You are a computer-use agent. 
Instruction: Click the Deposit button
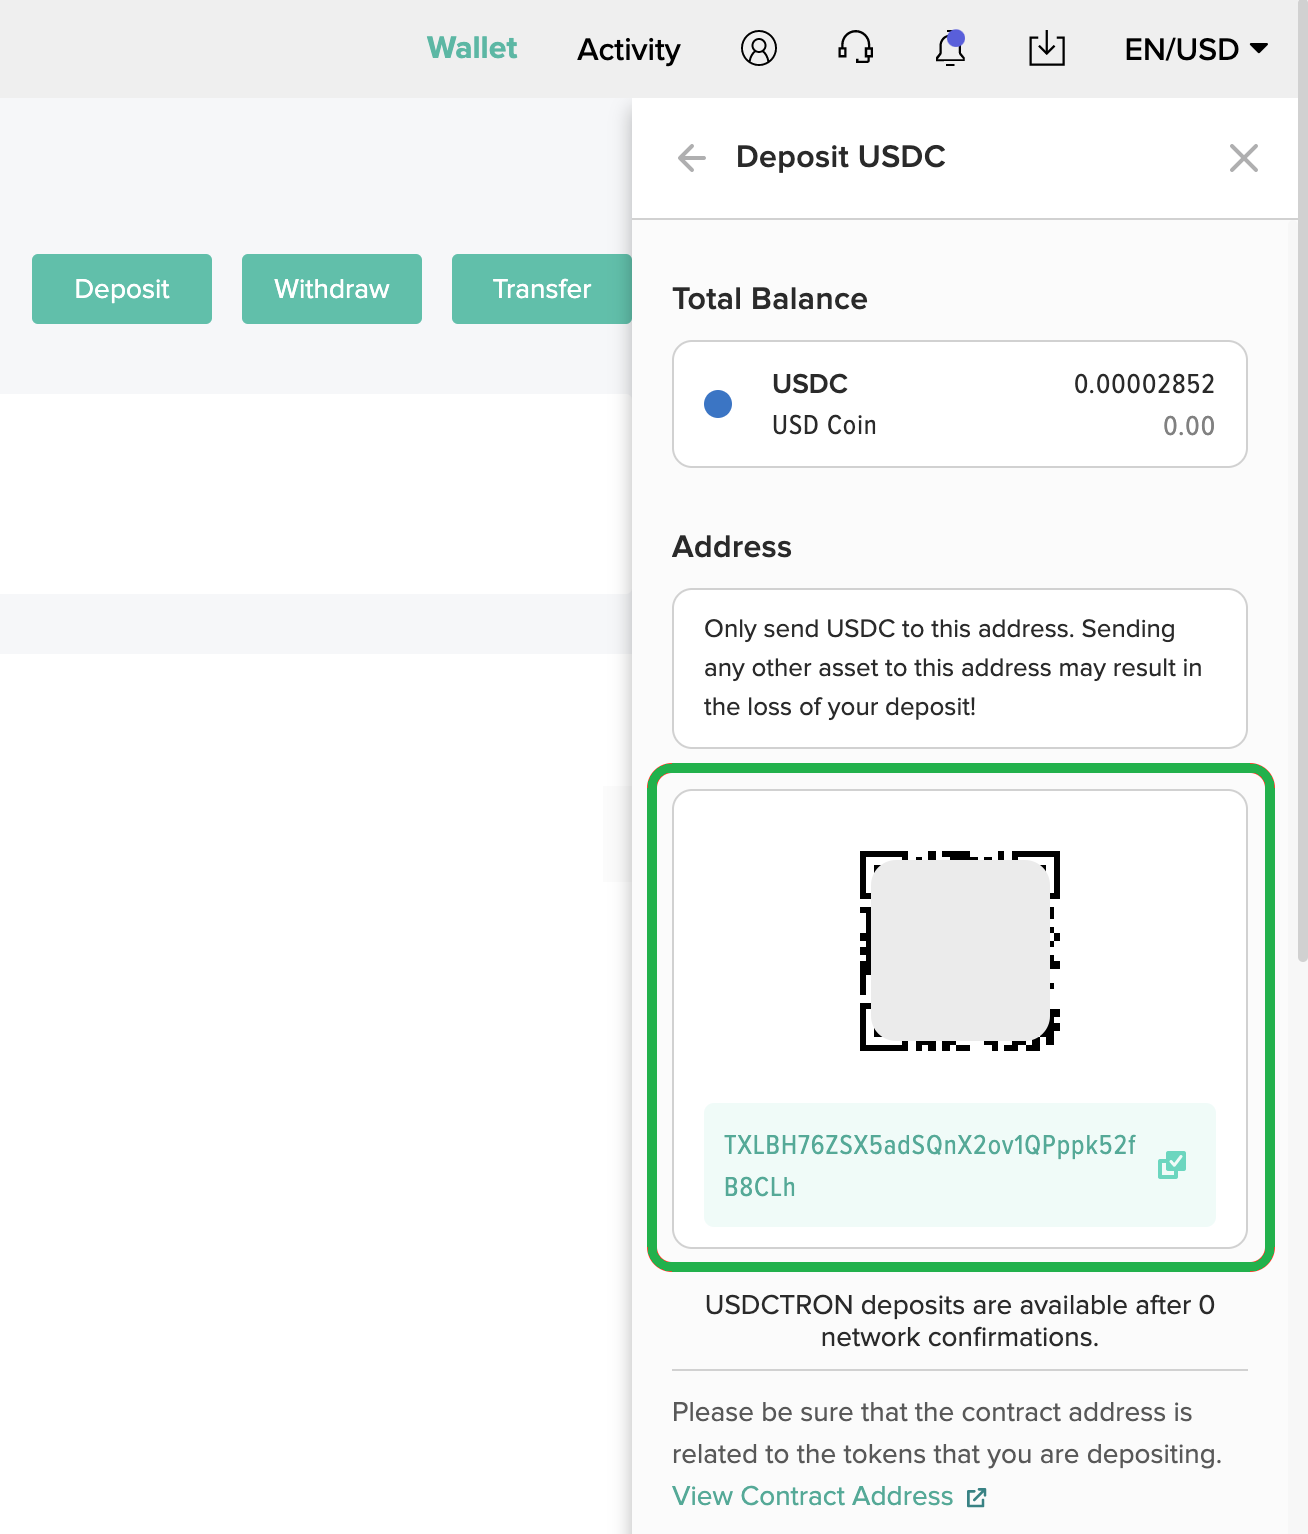[122, 289]
